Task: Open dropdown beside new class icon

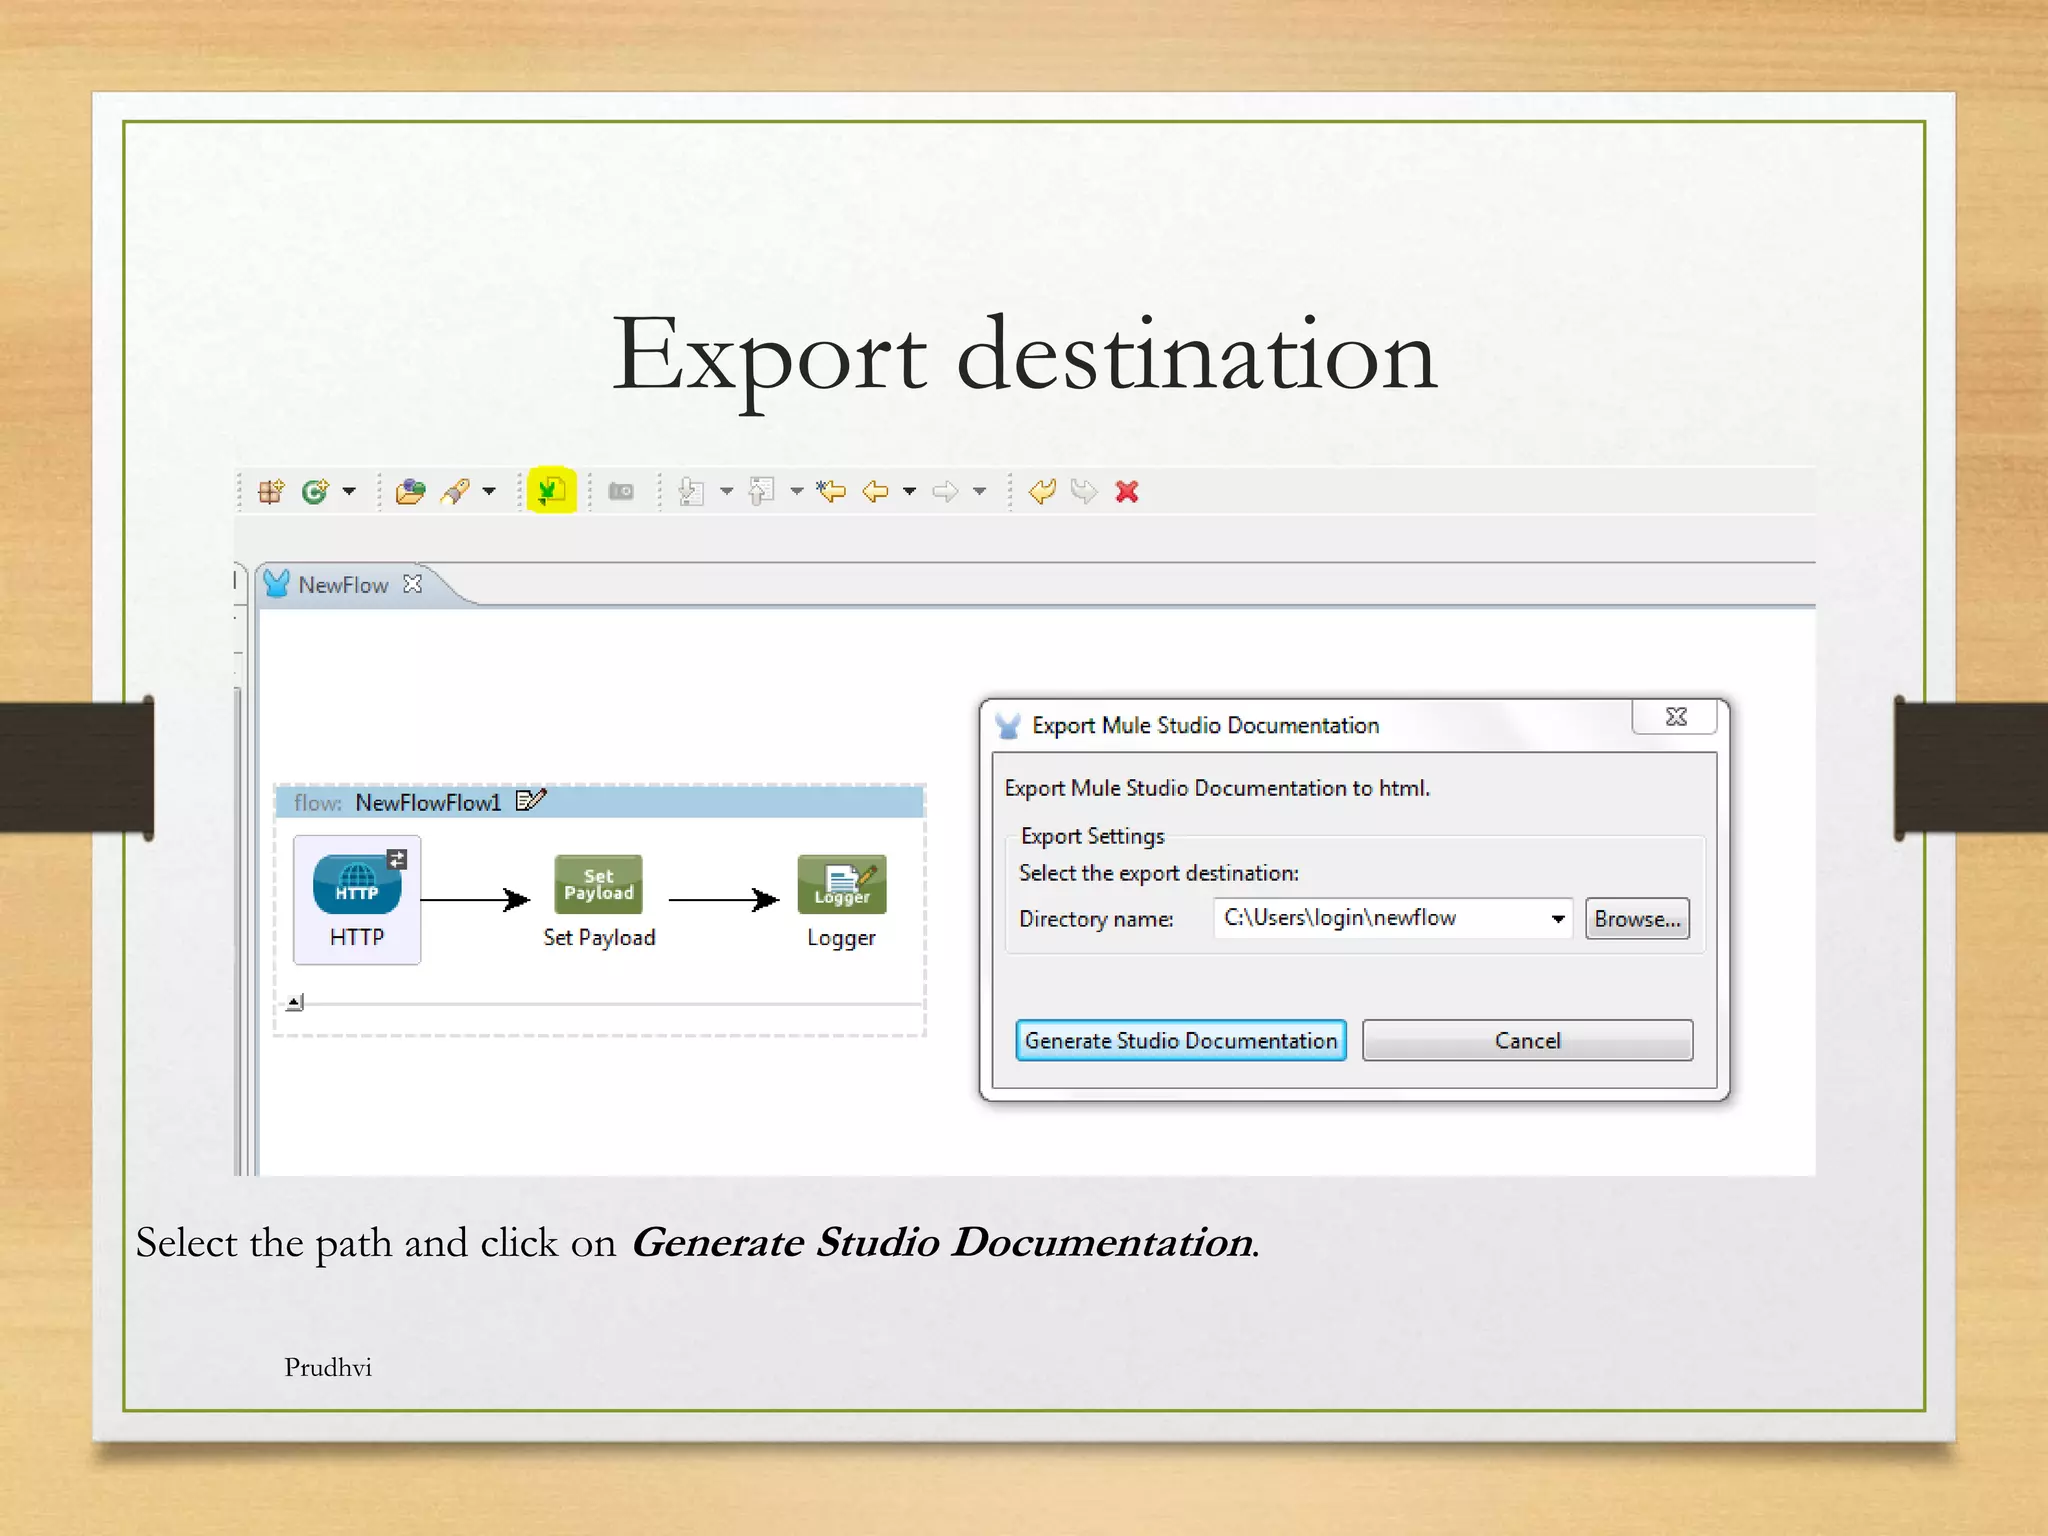Action: coord(349,491)
